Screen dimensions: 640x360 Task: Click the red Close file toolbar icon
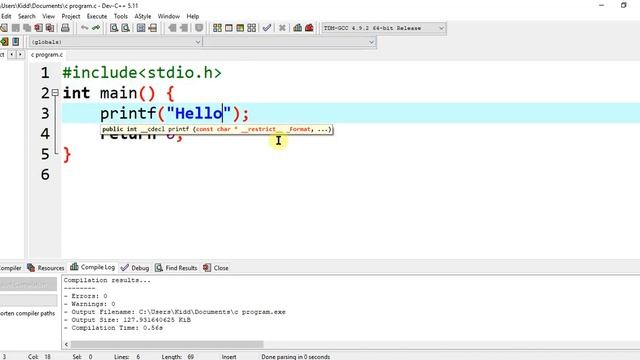pos(38,28)
